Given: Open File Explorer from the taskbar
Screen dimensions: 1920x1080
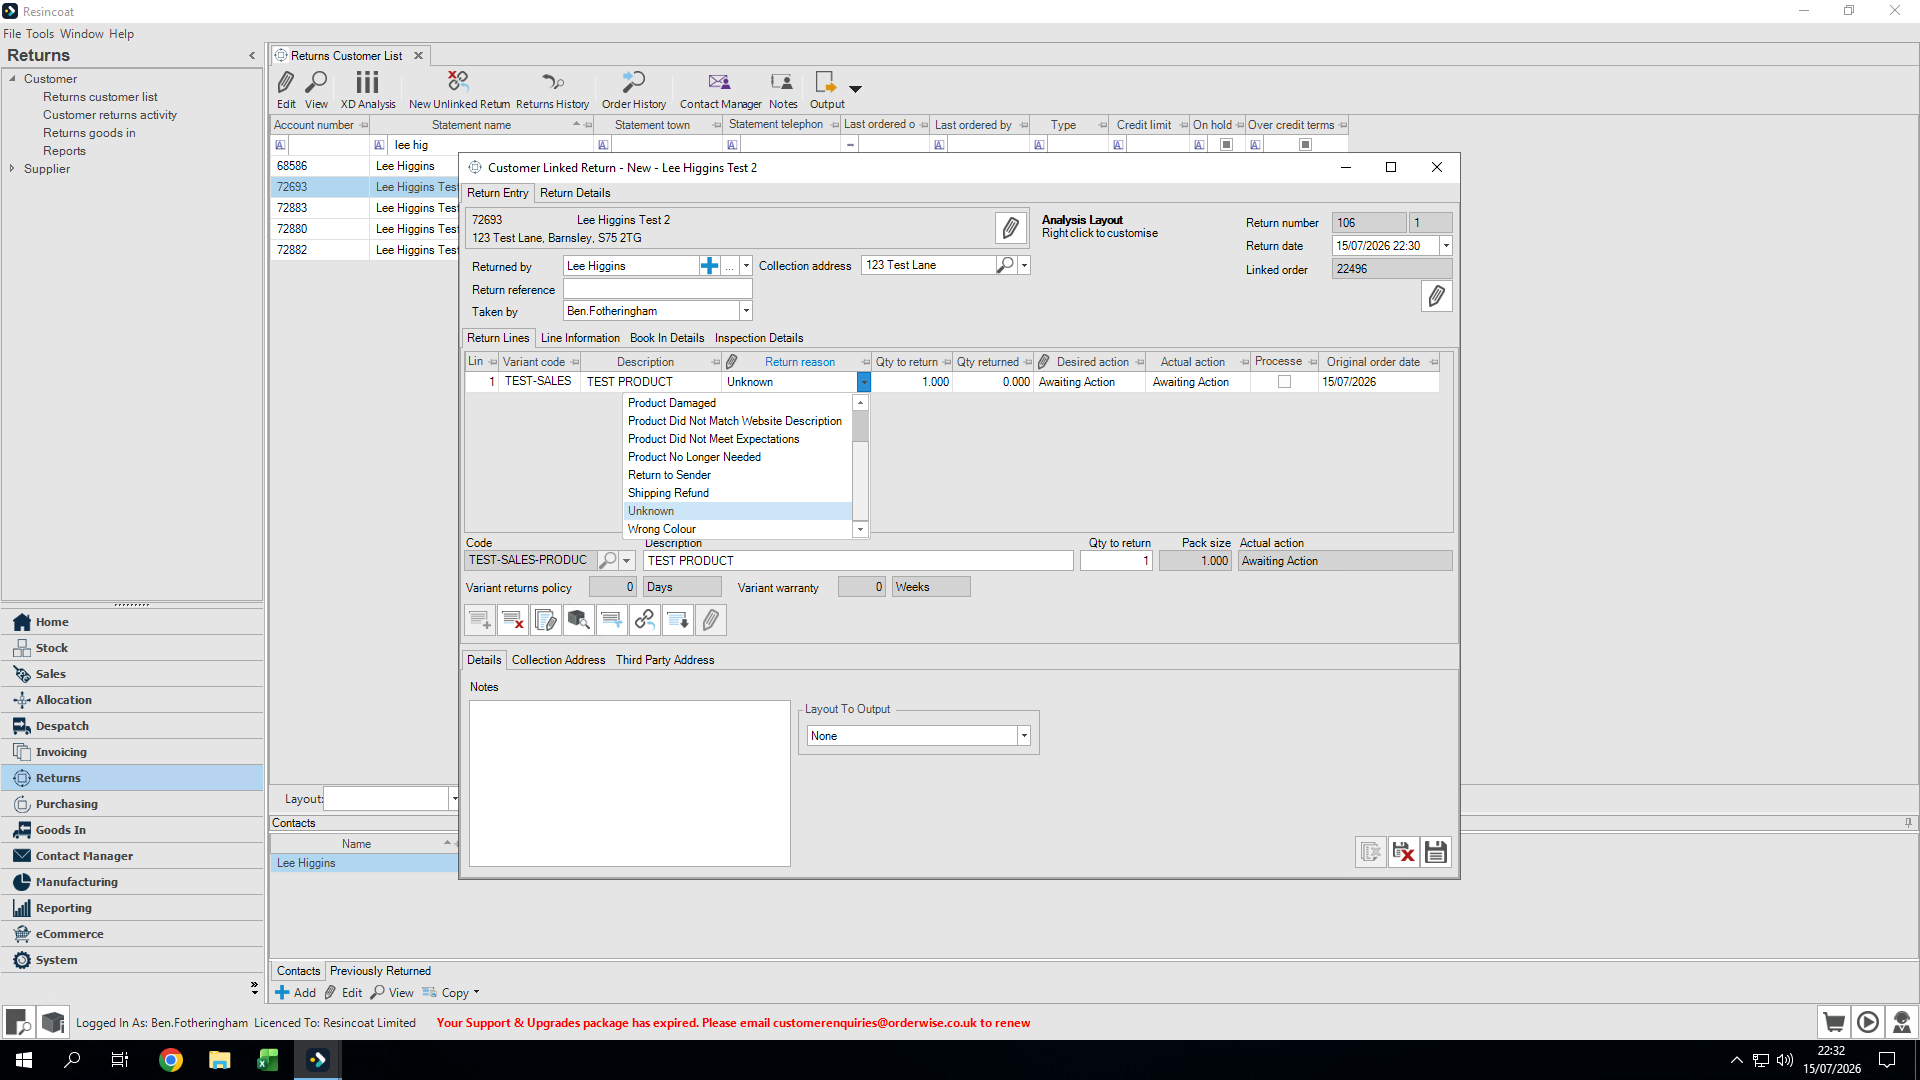Looking at the screenshot, I should pyautogui.click(x=219, y=1060).
